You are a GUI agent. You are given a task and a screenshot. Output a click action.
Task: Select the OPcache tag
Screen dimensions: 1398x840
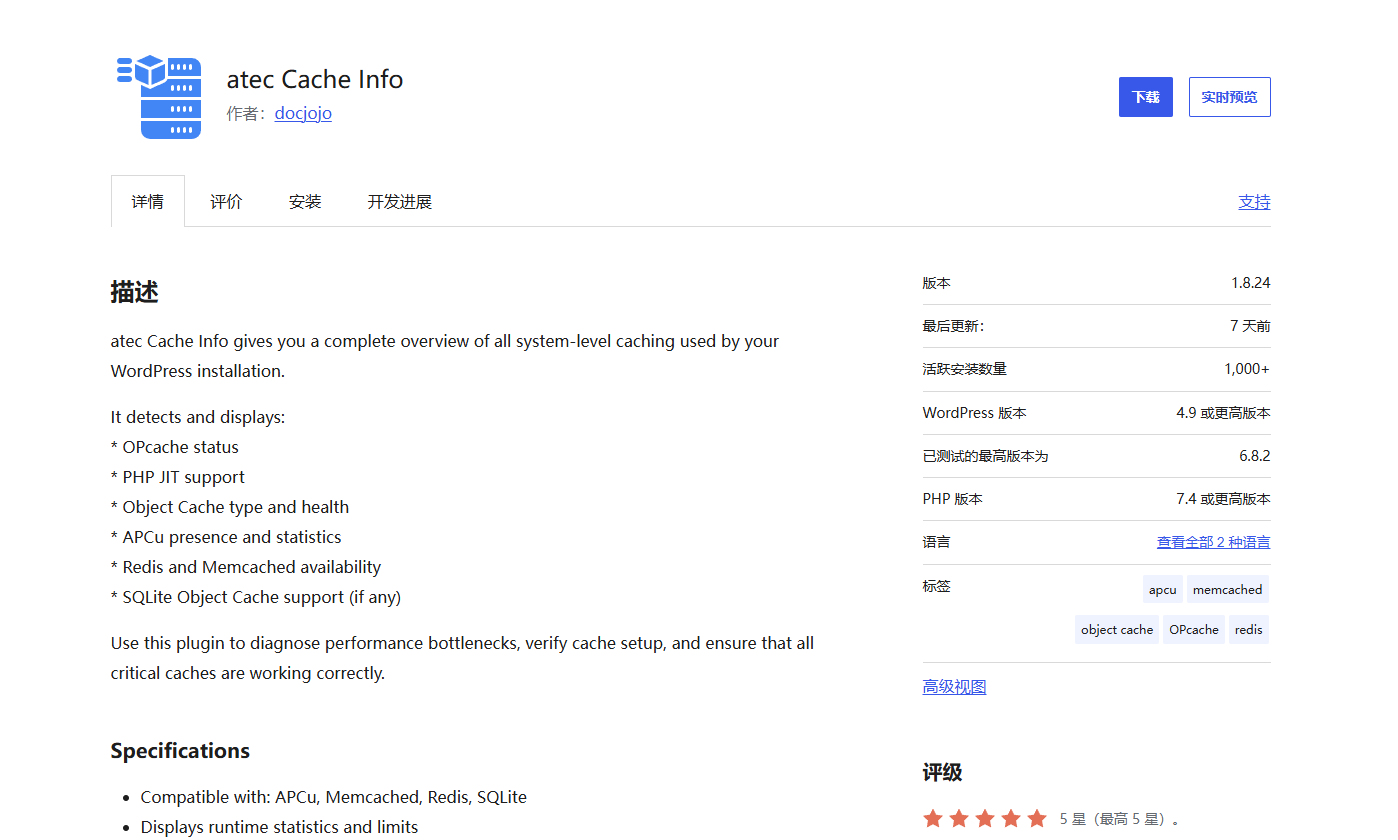point(1194,629)
